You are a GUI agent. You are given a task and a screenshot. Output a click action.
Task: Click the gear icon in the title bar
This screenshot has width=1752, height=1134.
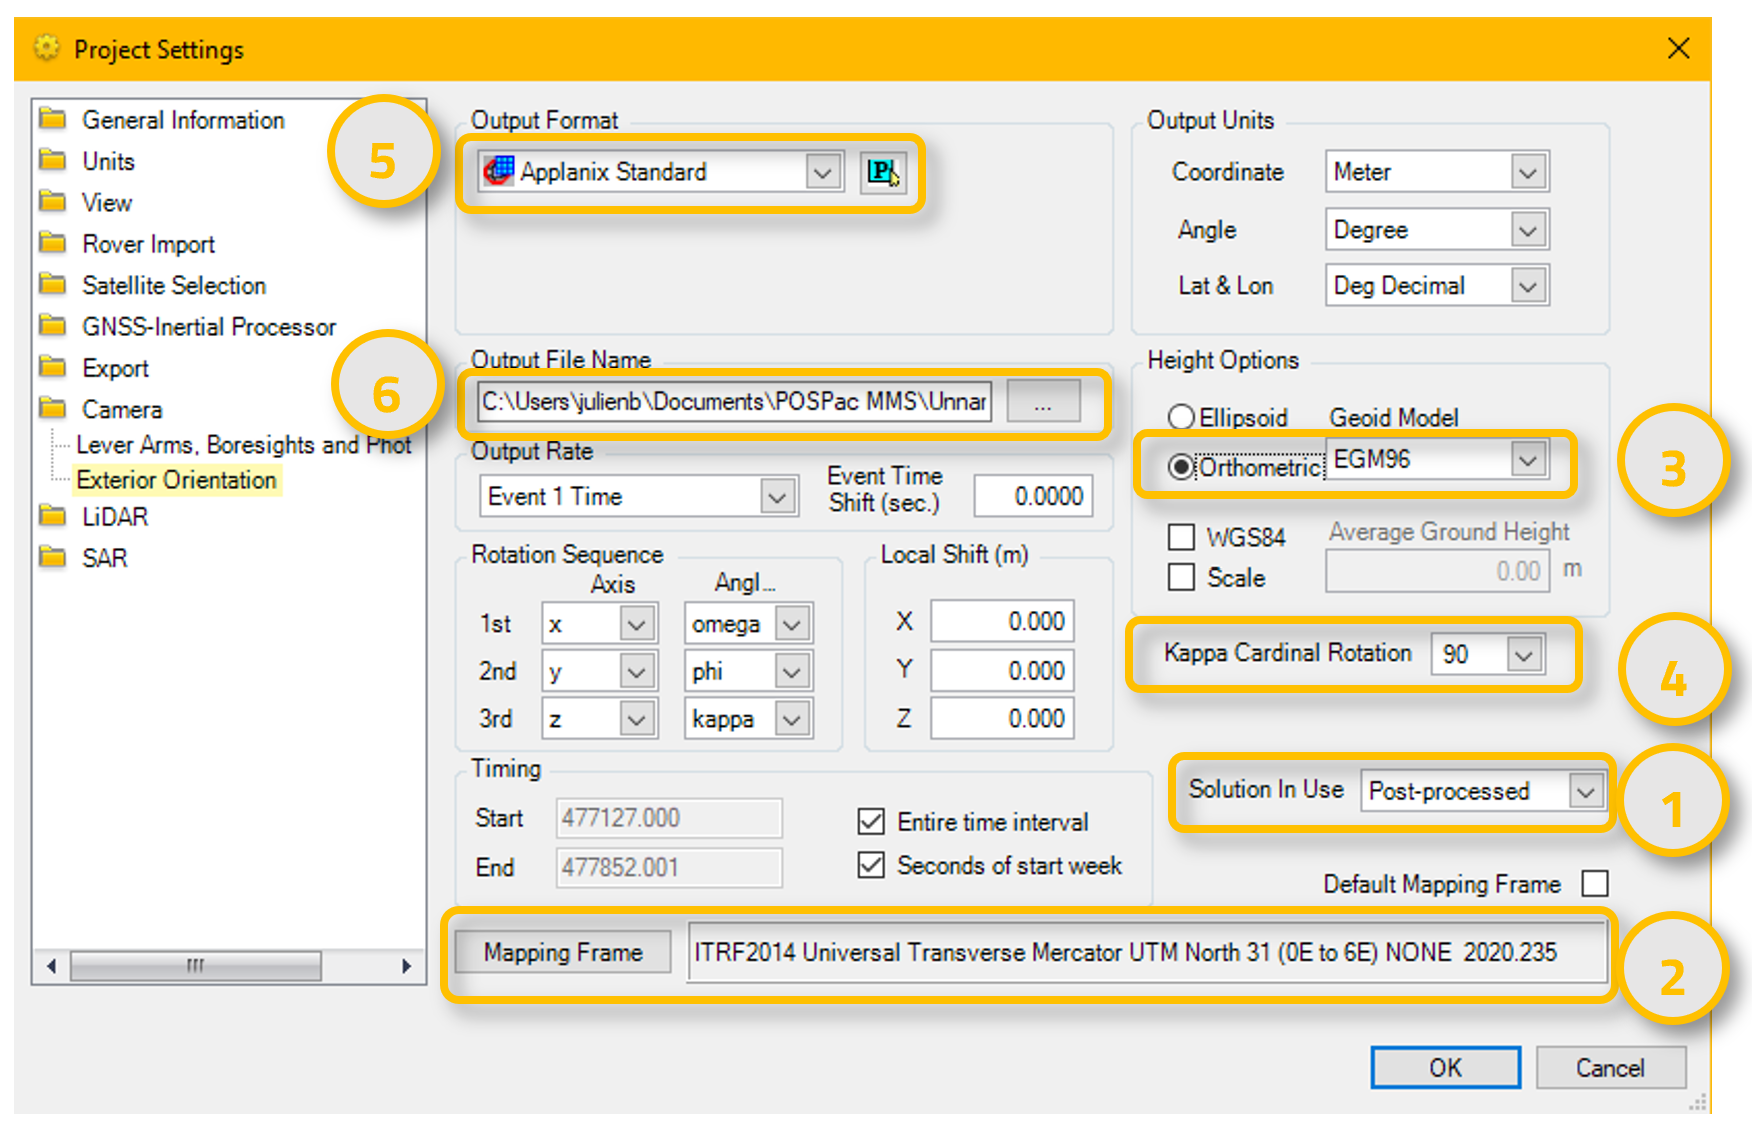point(44,47)
